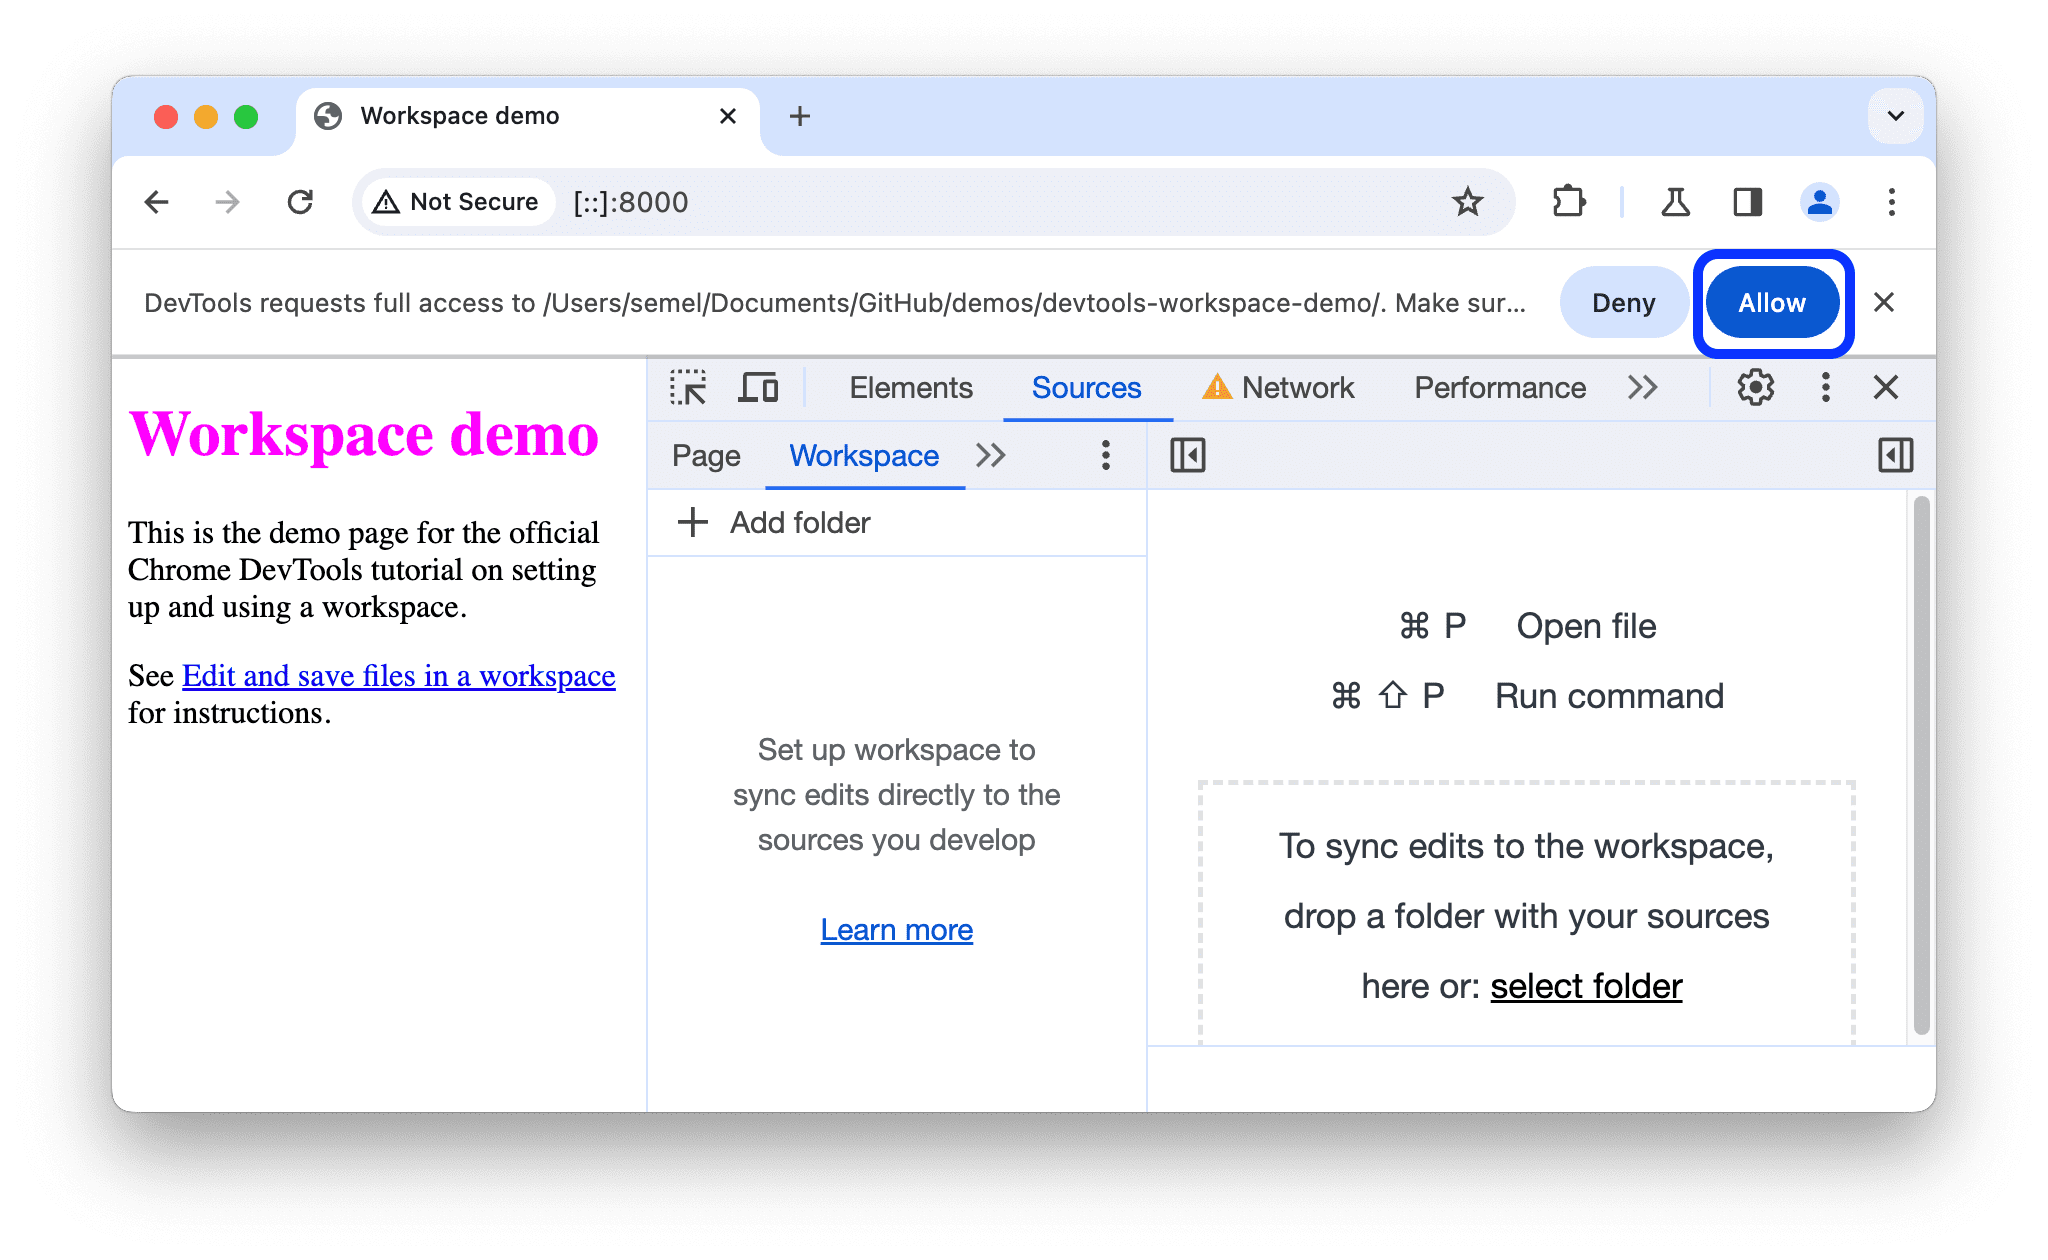The height and width of the screenshot is (1260, 2048).
Task: Click the Performance panel tab
Action: pyautogui.click(x=1499, y=388)
